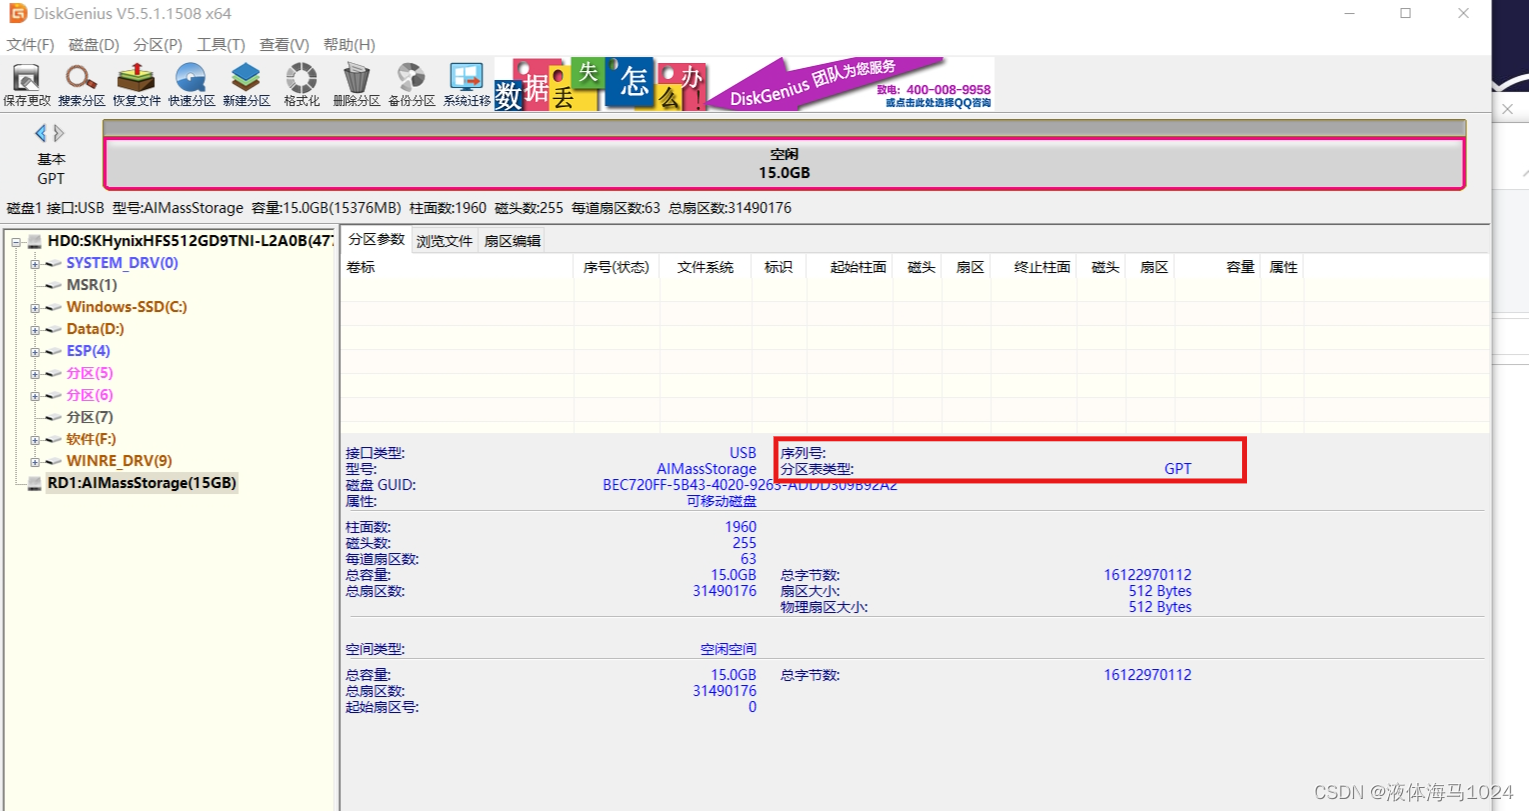Viewport: 1529px width, 811px height.
Task: Click the 标识 column header
Action: coord(778,267)
